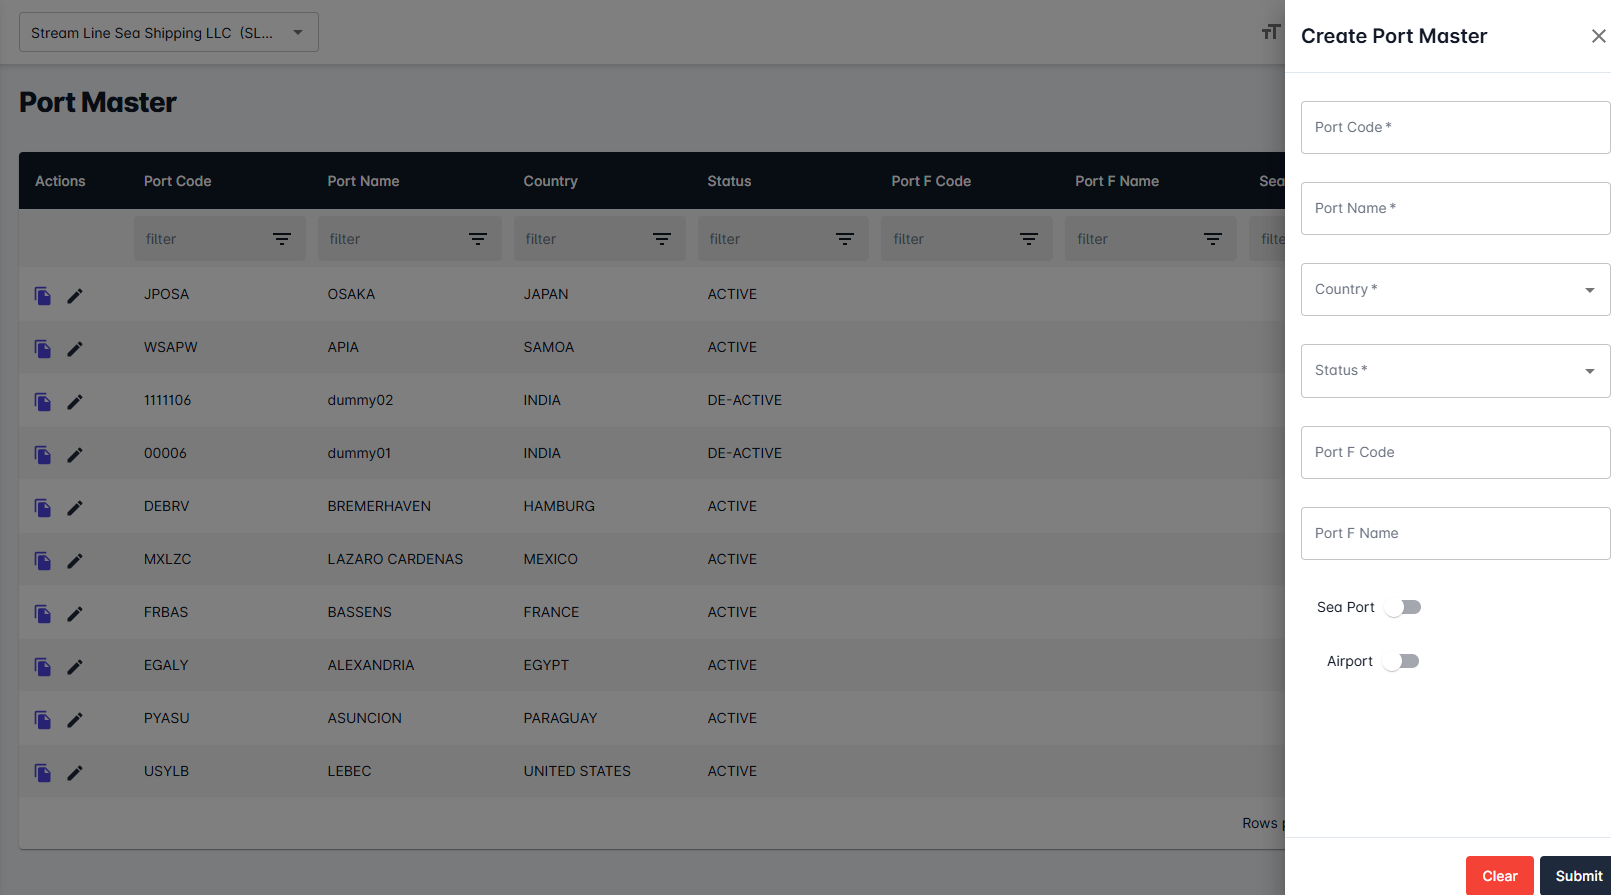Image resolution: width=1611 pixels, height=895 pixels.
Task: Copy the WSAPW port row
Action: [43, 348]
